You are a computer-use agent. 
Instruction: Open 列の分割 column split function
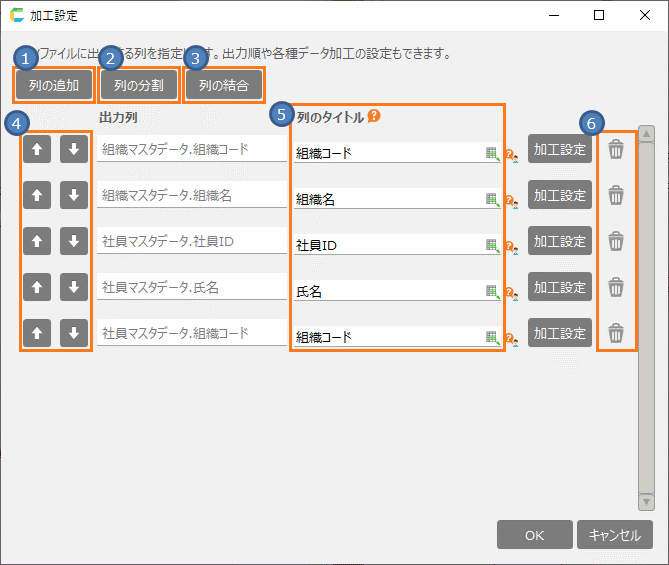(x=138, y=84)
